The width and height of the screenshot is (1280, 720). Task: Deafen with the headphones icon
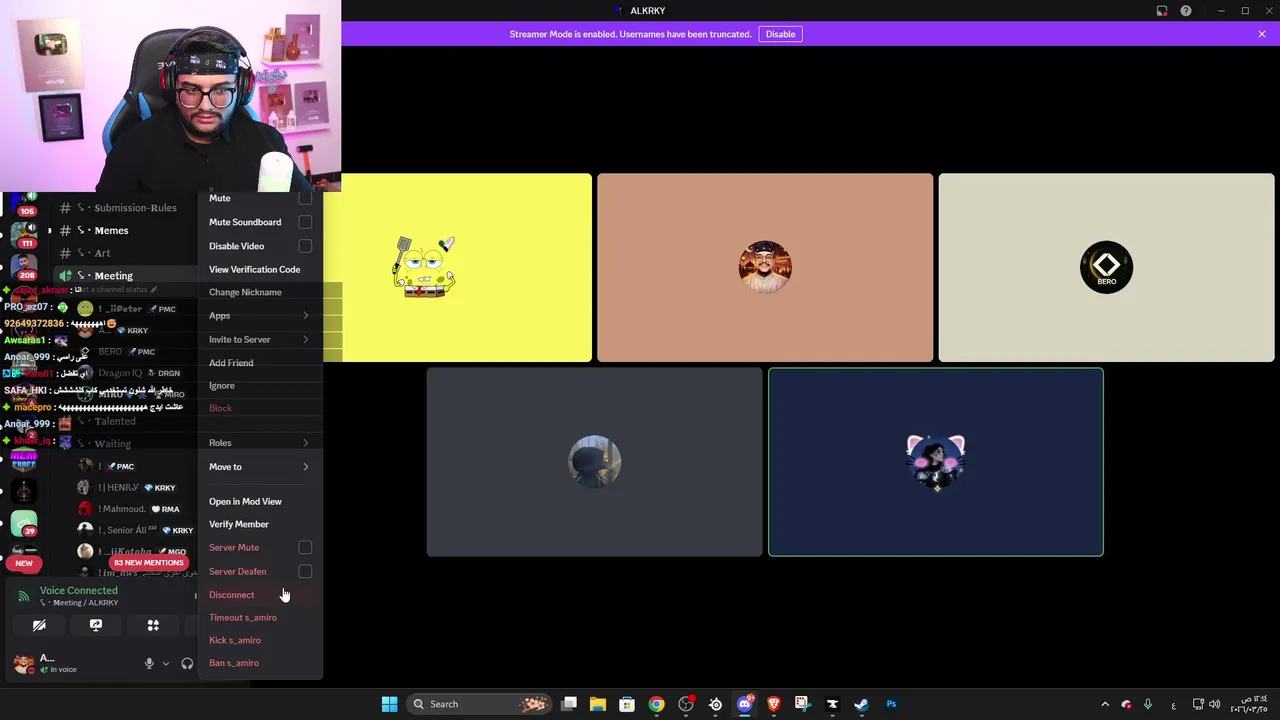[187, 663]
